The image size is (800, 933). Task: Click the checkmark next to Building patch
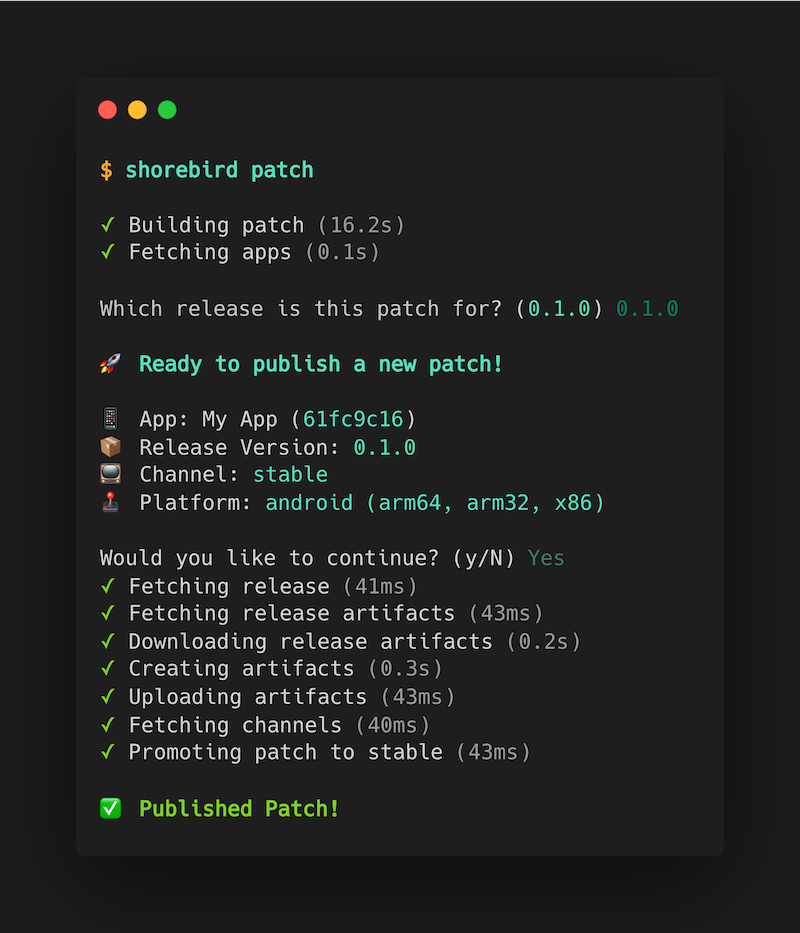click(x=107, y=225)
